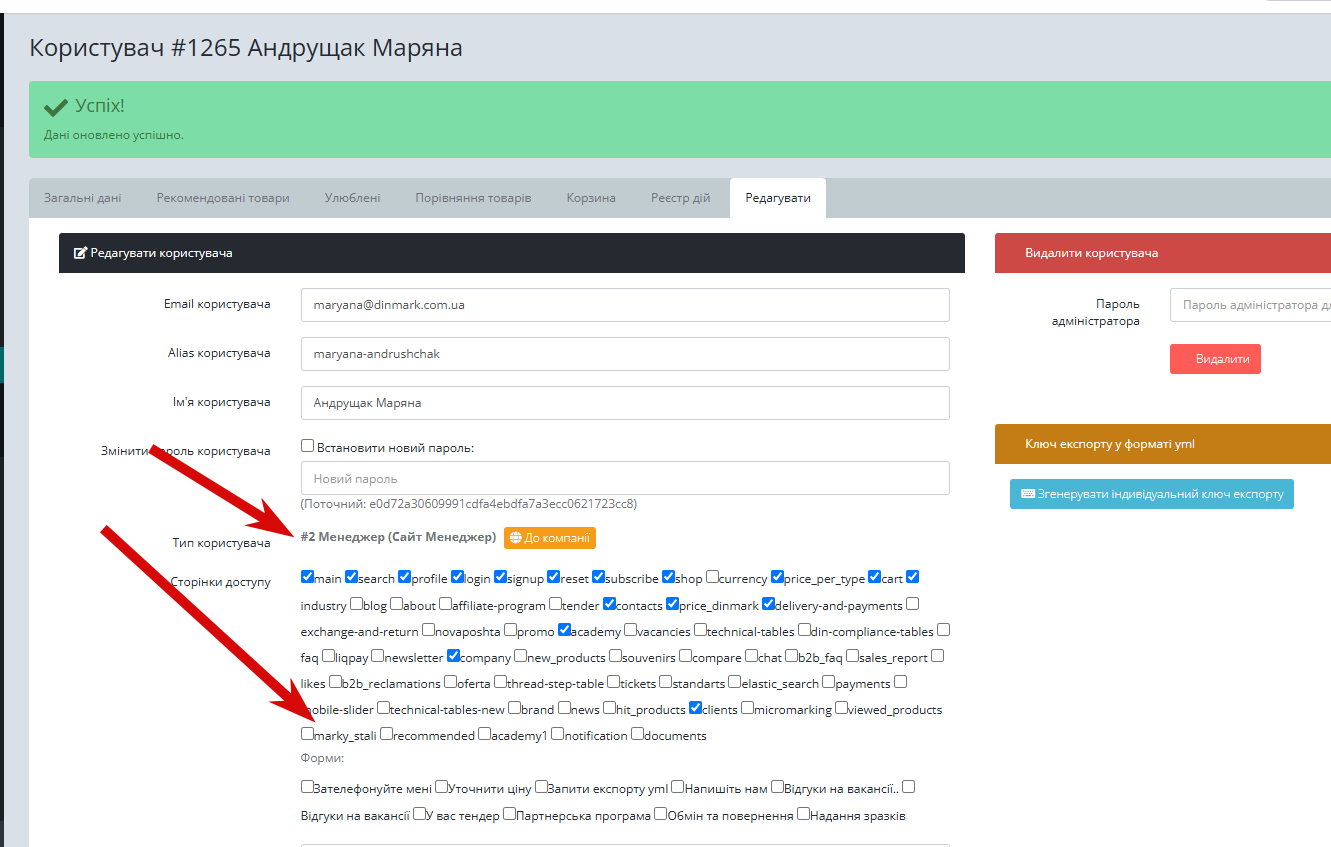Toggle the cart checkbox
1331x847 pixels.
pyautogui.click(x=875, y=577)
